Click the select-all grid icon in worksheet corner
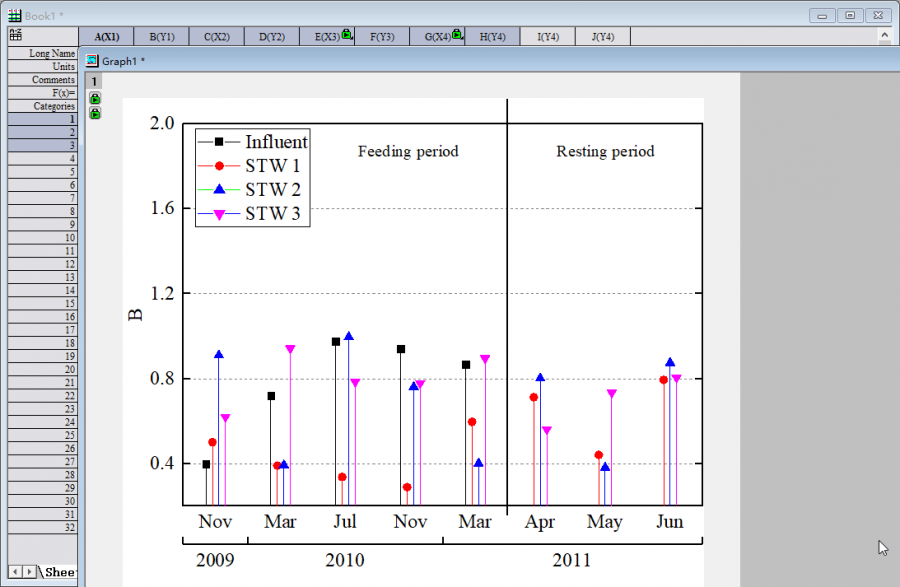This screenshot has height=587, width=900. 16,36
